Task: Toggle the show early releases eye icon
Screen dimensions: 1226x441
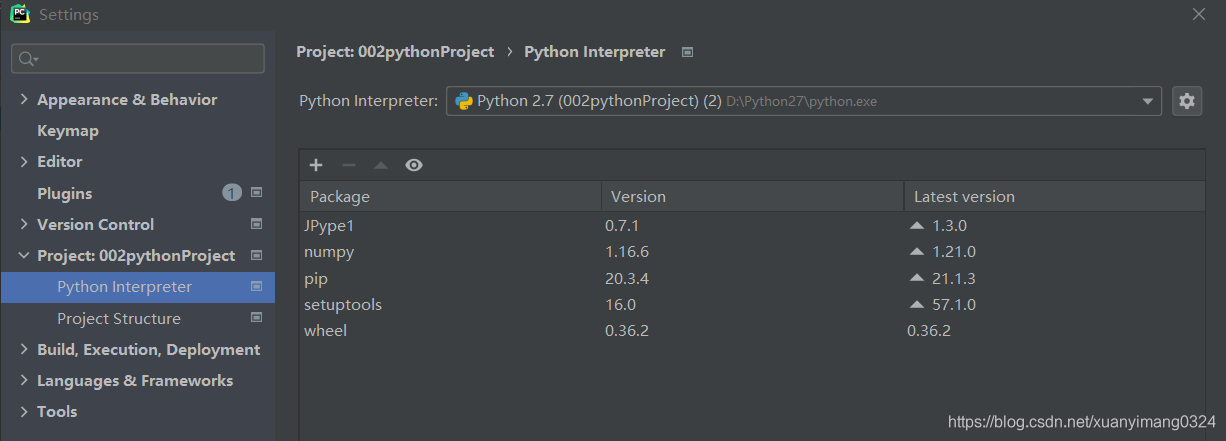Action: [414, 165]
